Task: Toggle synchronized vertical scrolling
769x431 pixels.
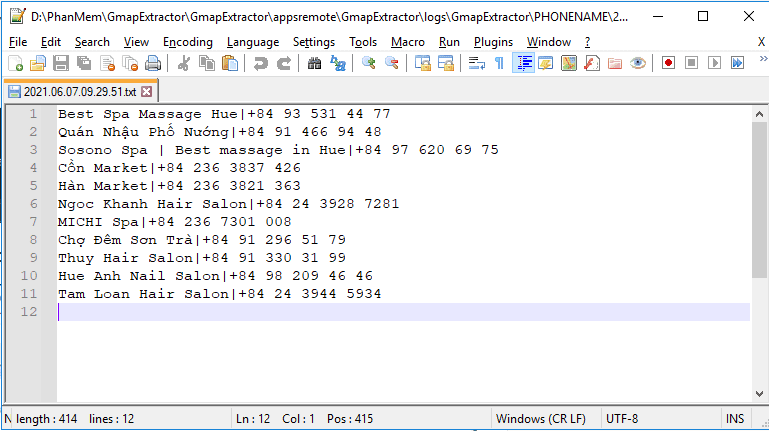Action: (422, 63)
